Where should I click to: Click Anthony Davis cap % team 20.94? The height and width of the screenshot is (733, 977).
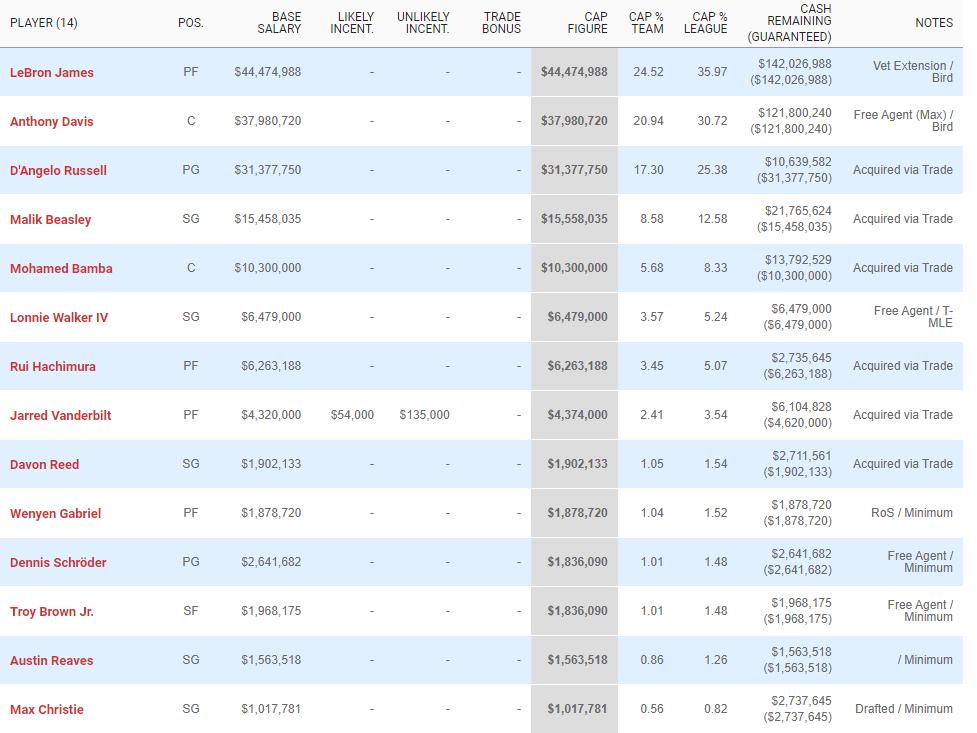[648, 121]
